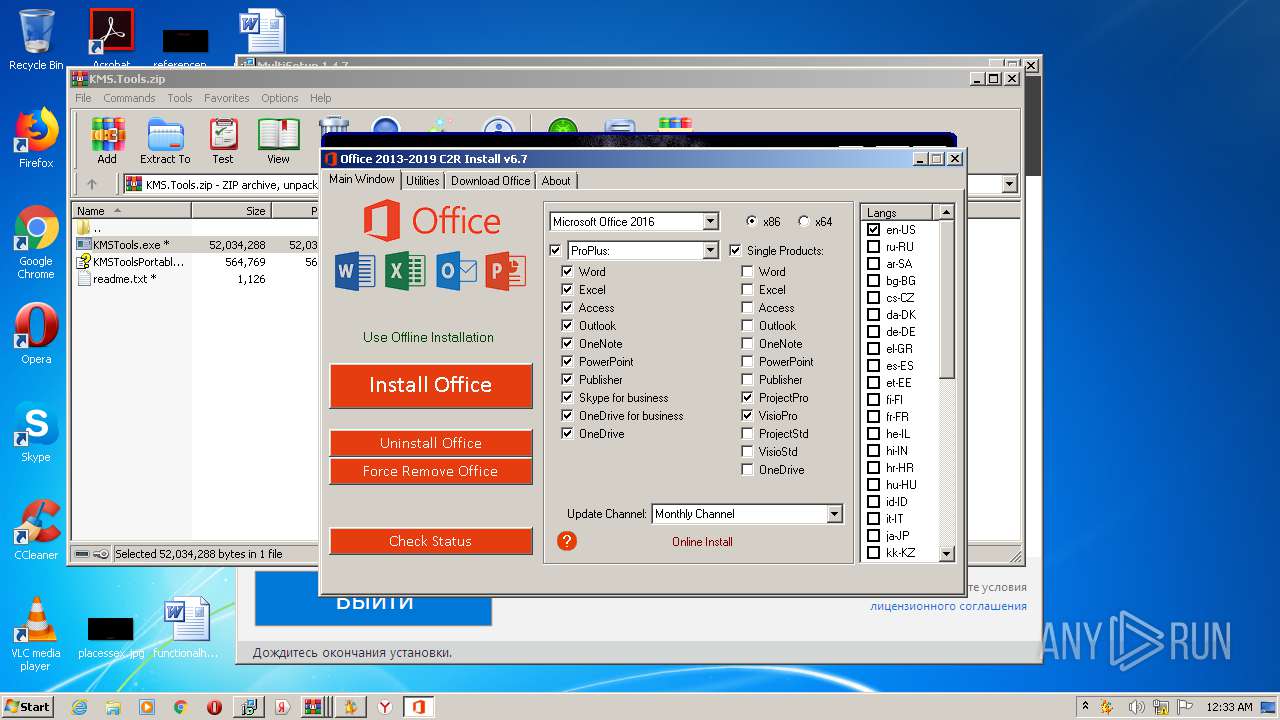Click Force Remove Office button
Viewport: 1280px width, 720px height.
tap(431, 471)
